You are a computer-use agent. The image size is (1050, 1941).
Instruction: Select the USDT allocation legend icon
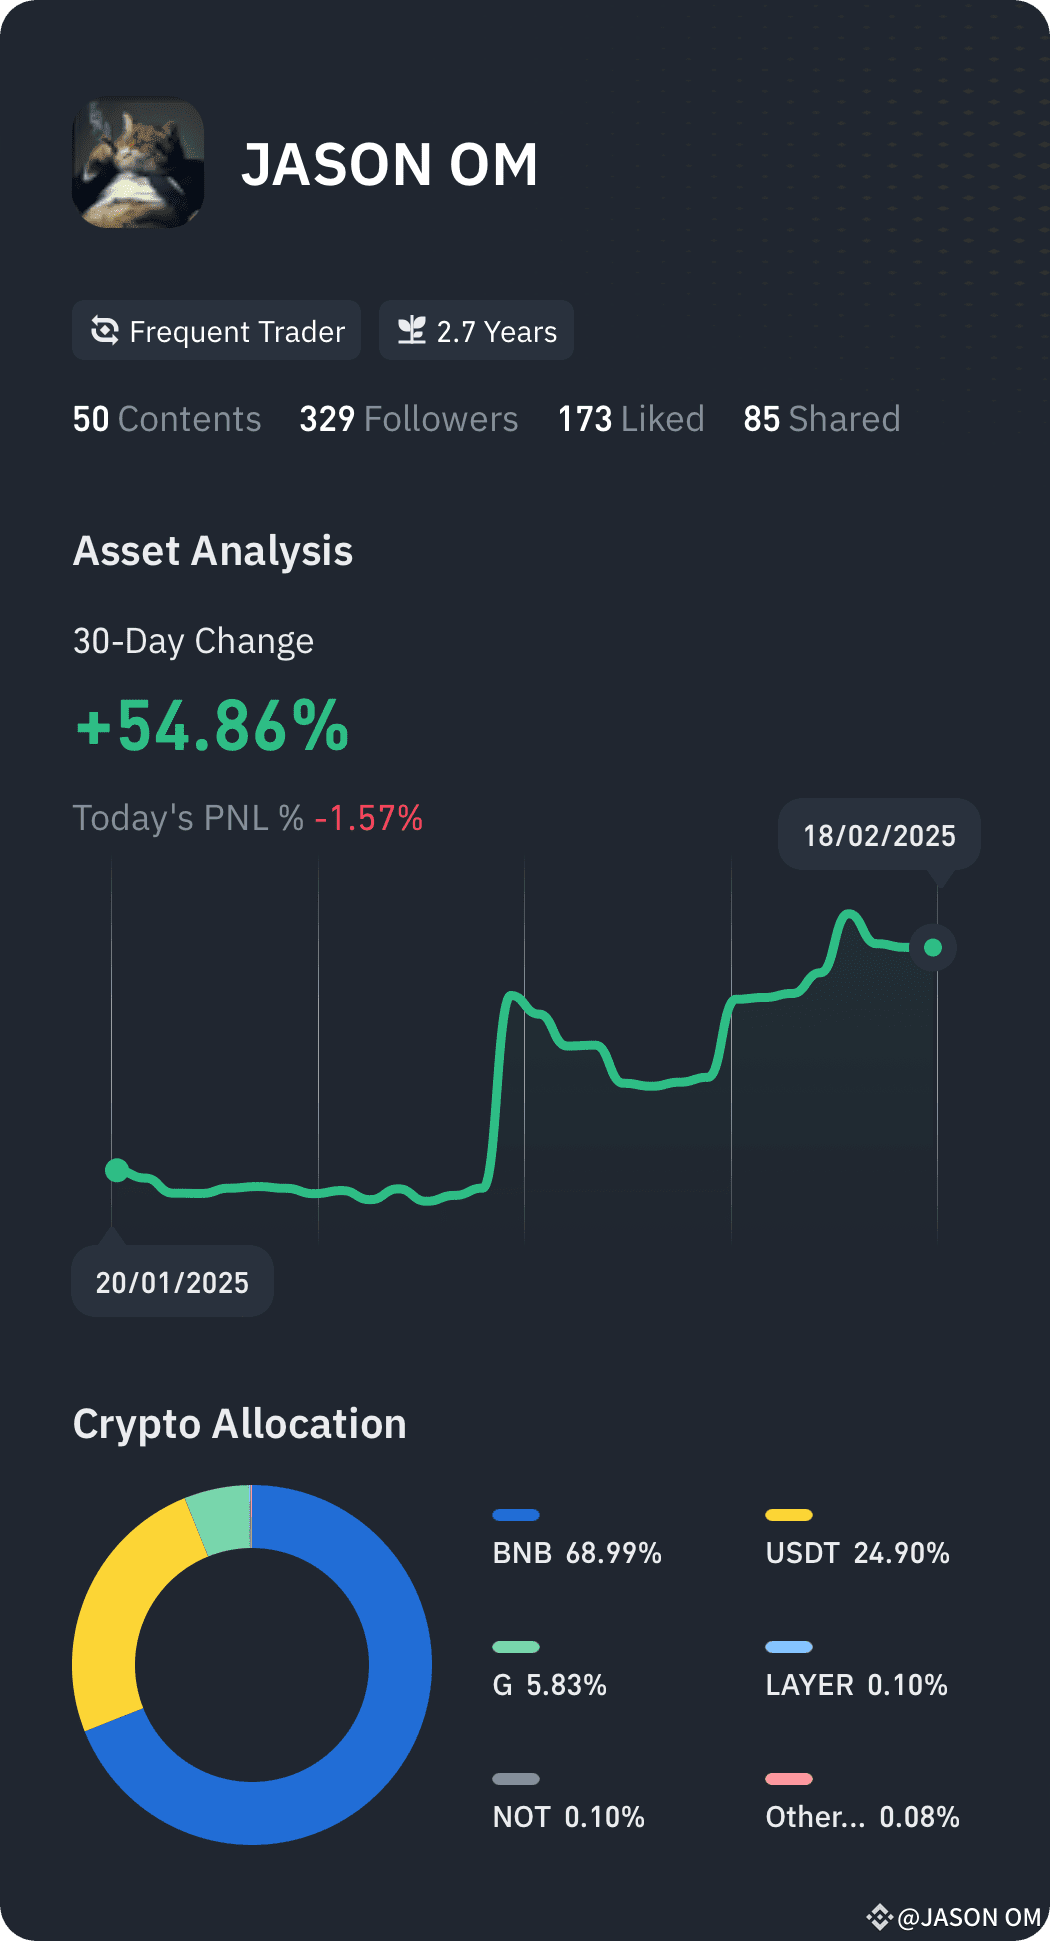point(790,1513)
